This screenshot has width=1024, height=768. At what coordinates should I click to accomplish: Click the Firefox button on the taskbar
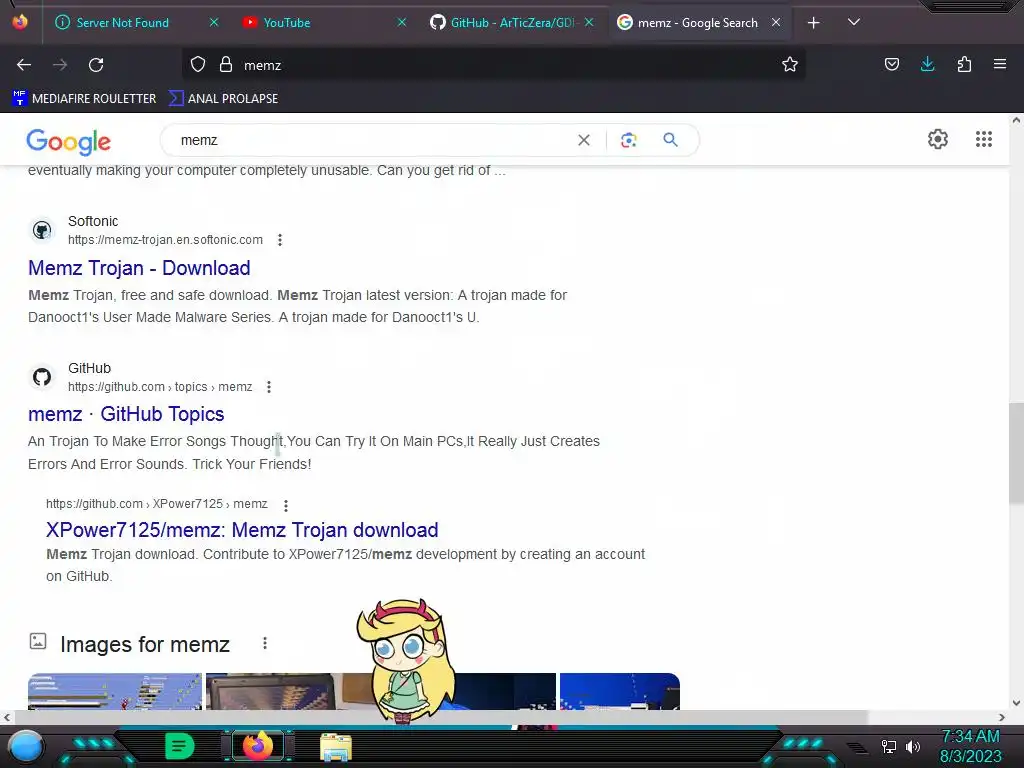(x=258, y=746)
